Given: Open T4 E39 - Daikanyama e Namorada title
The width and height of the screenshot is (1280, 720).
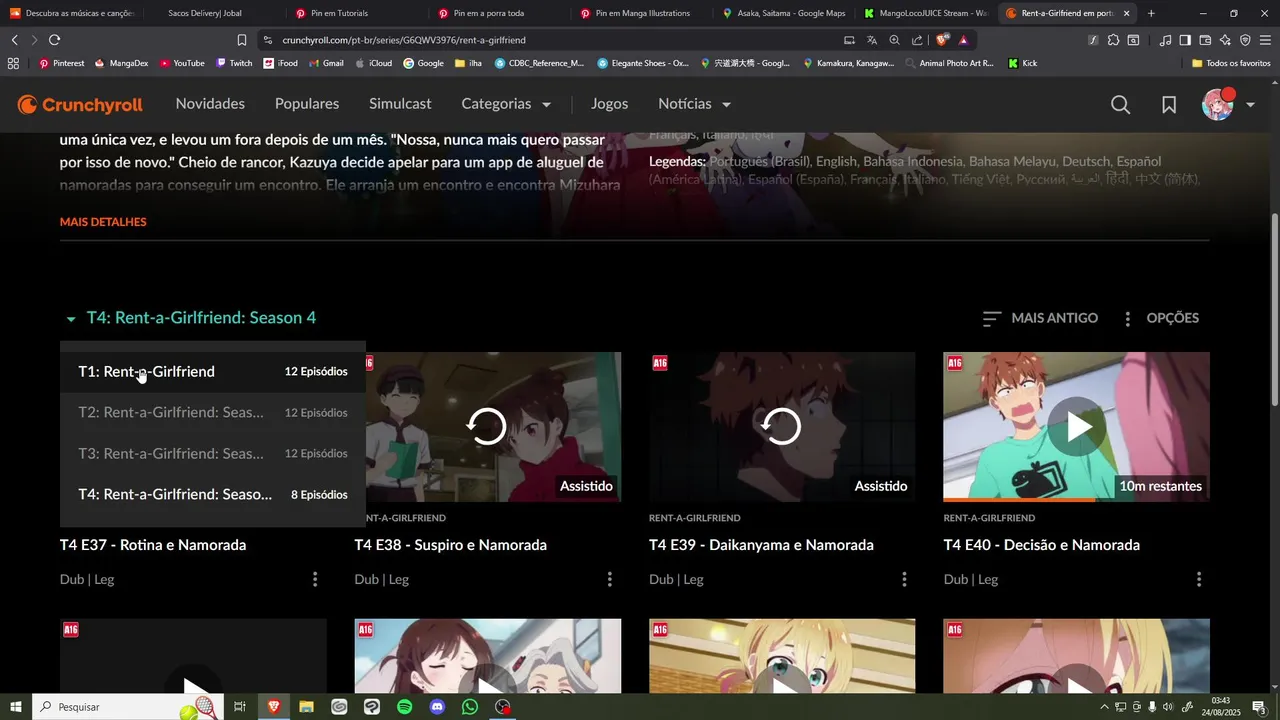Looking at the screenshot, I should click(761, 545).
